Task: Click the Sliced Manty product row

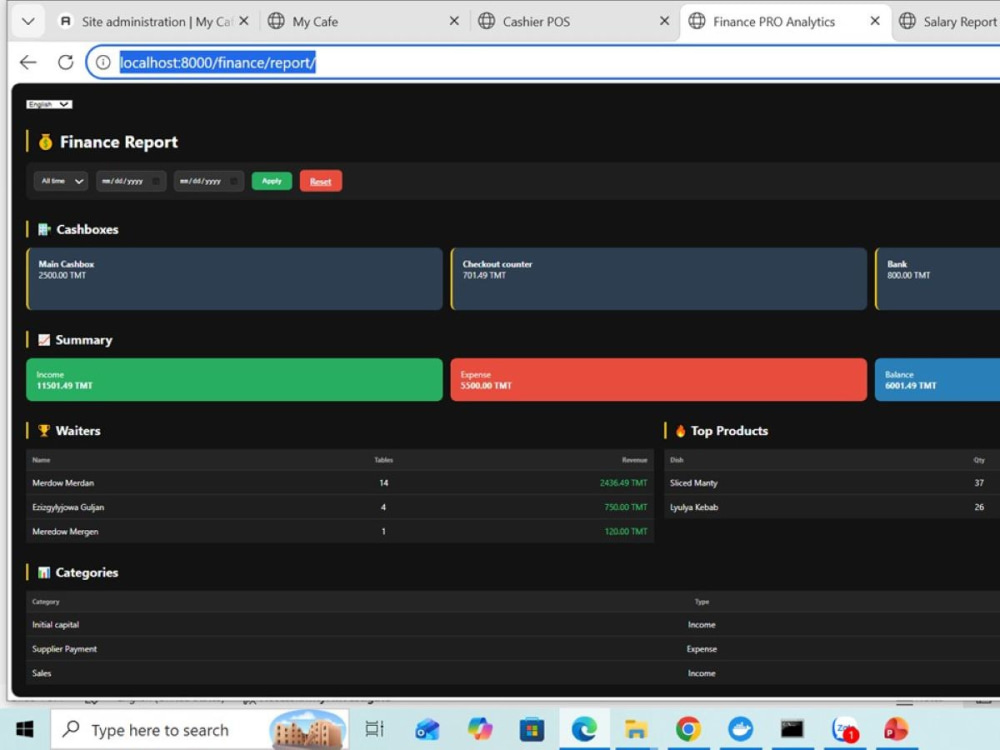Action: [832, 483]
